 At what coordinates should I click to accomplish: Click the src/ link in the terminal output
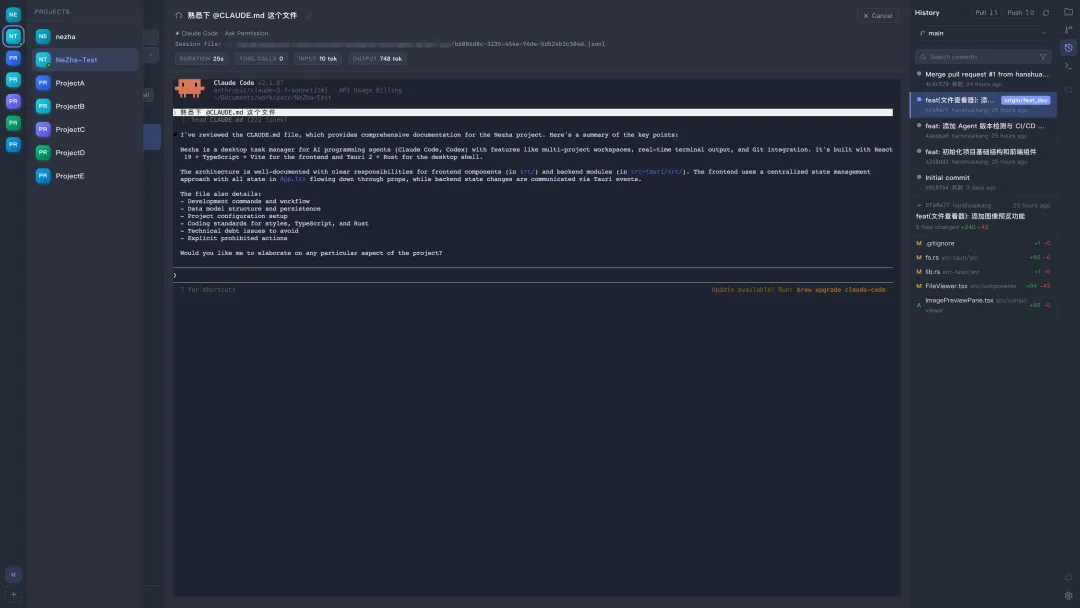pyautogui.click(x=527, y=172)
